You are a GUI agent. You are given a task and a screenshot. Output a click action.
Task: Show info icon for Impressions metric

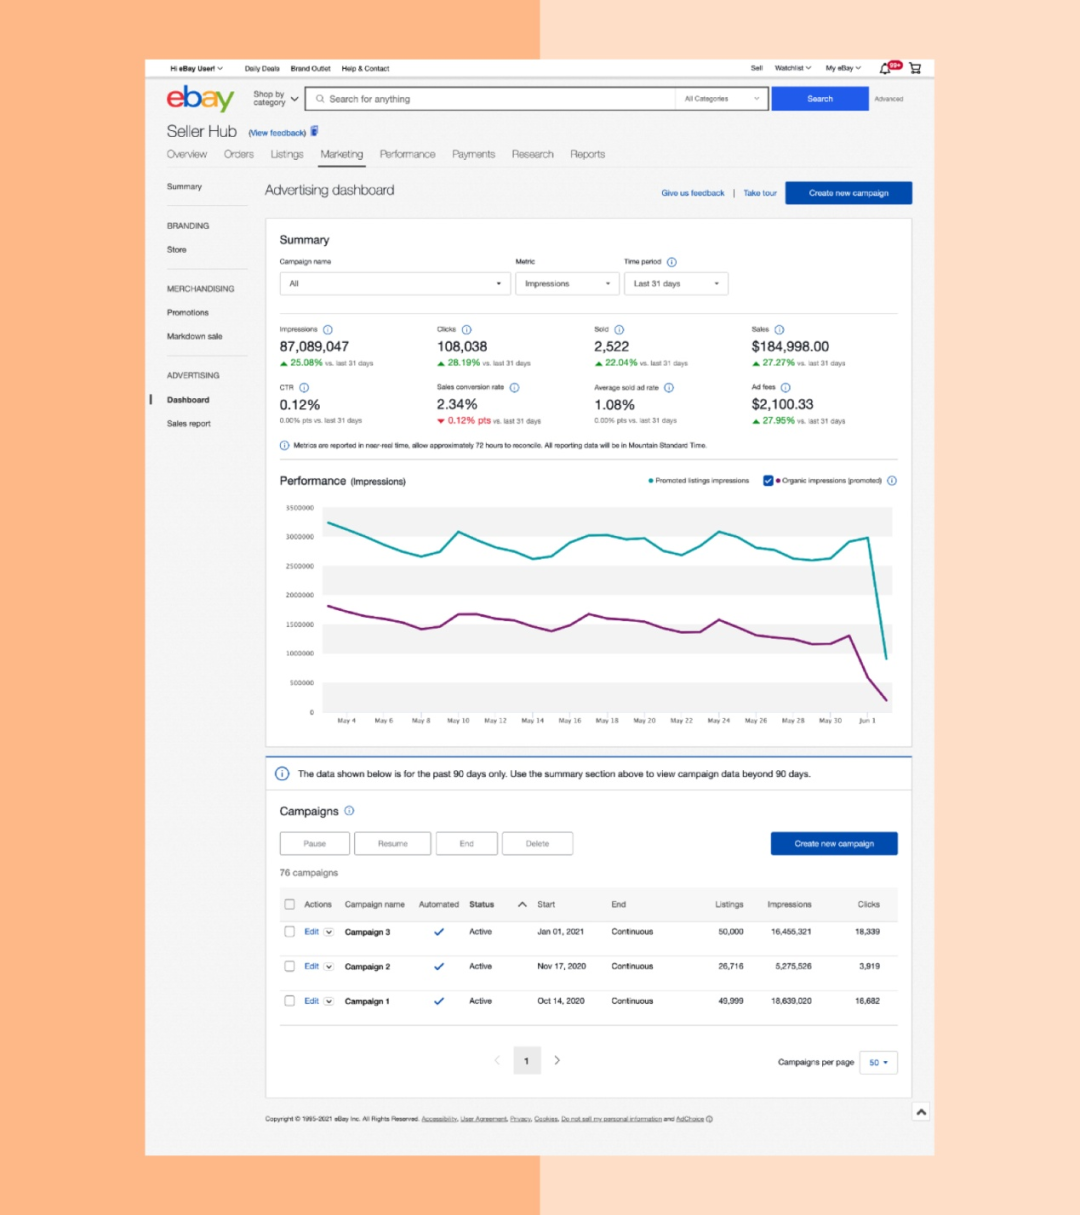point(328,330)
